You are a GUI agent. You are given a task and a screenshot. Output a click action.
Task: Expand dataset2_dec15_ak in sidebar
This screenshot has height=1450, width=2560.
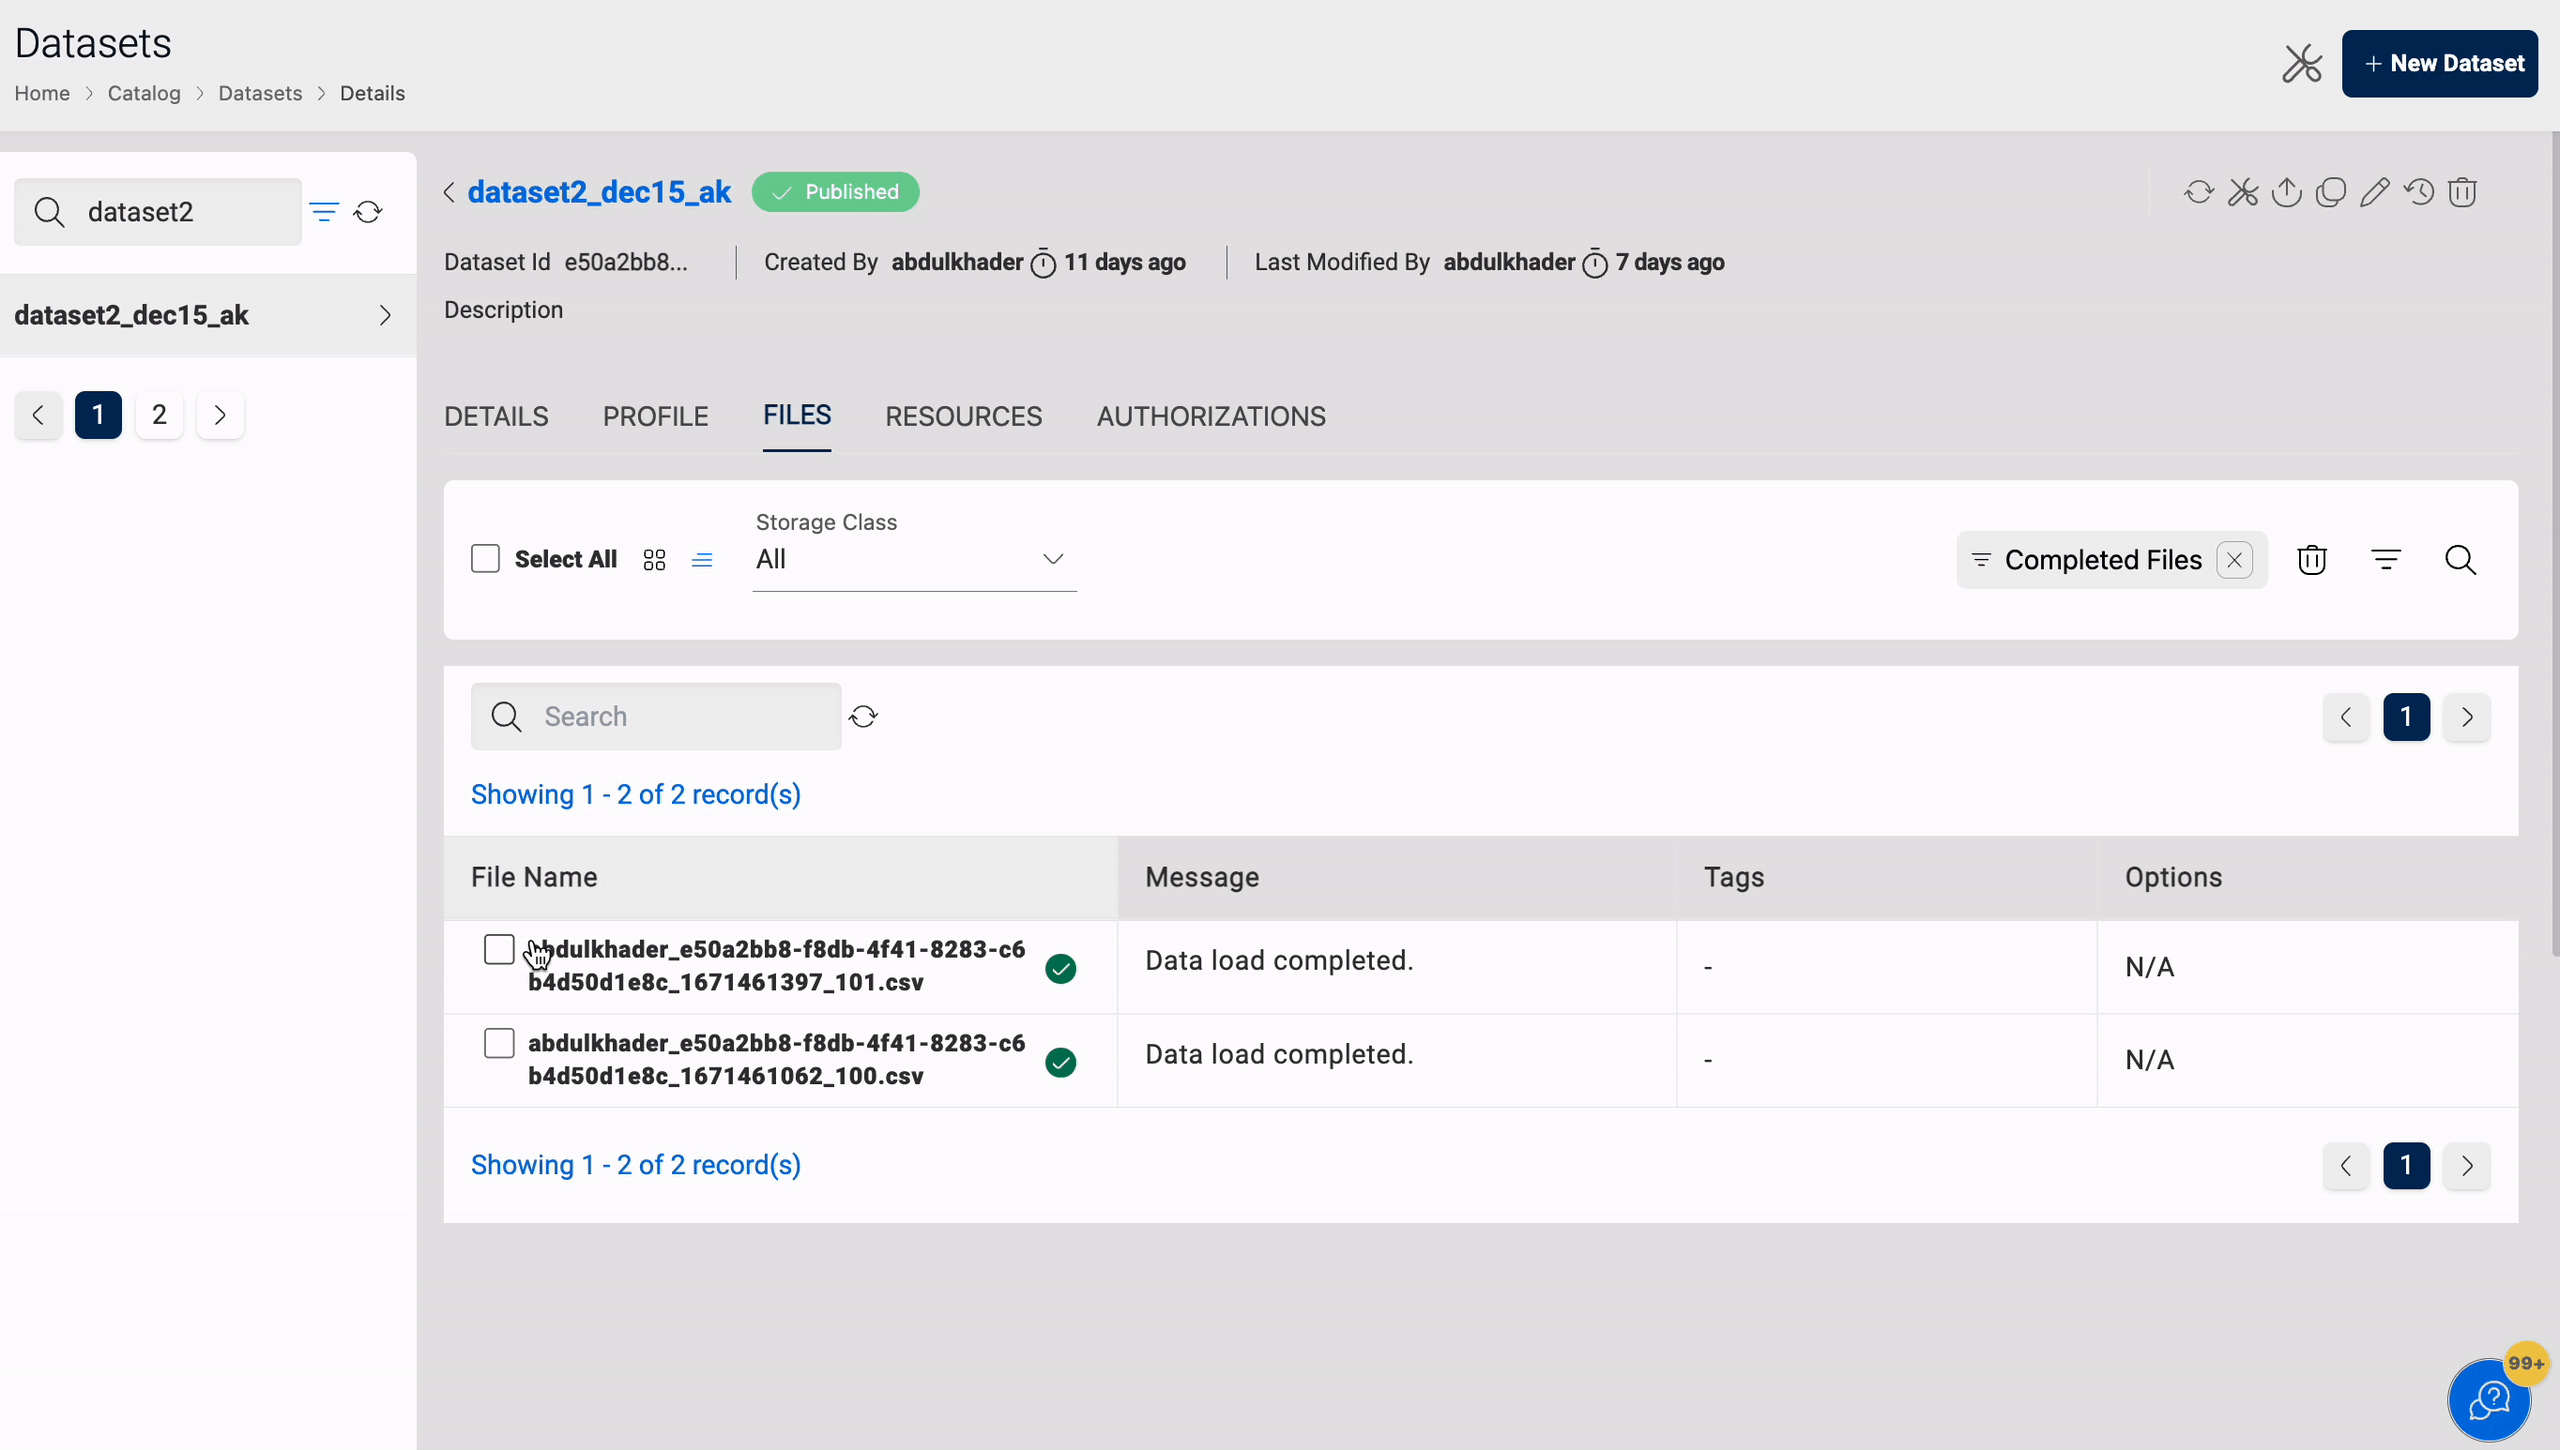[385, 315]
